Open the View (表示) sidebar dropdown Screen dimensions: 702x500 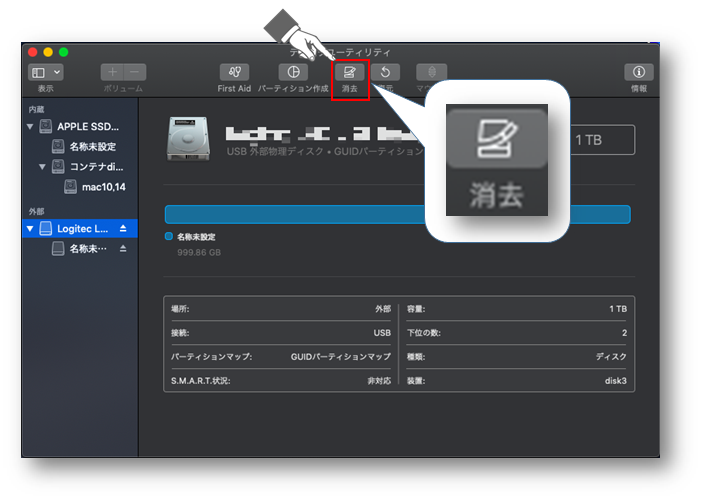tap(46, 72)
